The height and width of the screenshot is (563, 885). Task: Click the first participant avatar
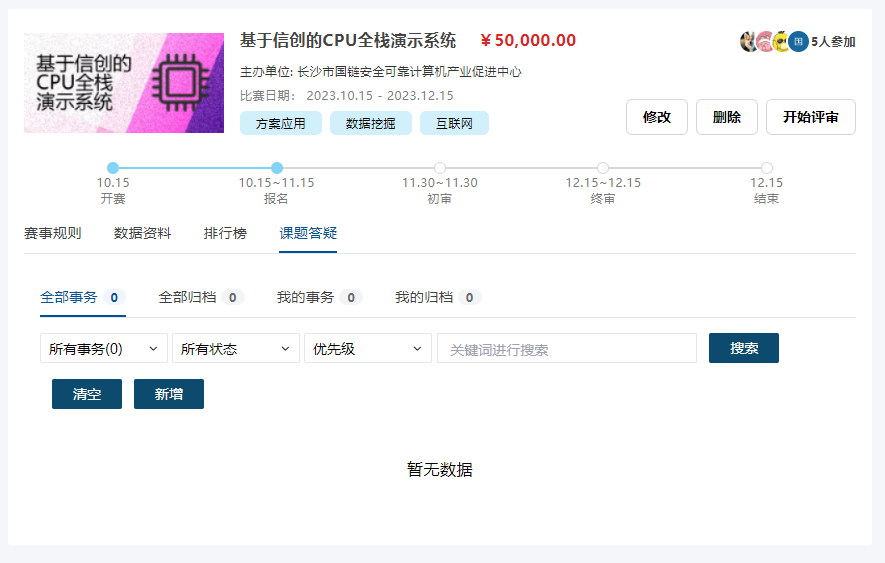748,41
